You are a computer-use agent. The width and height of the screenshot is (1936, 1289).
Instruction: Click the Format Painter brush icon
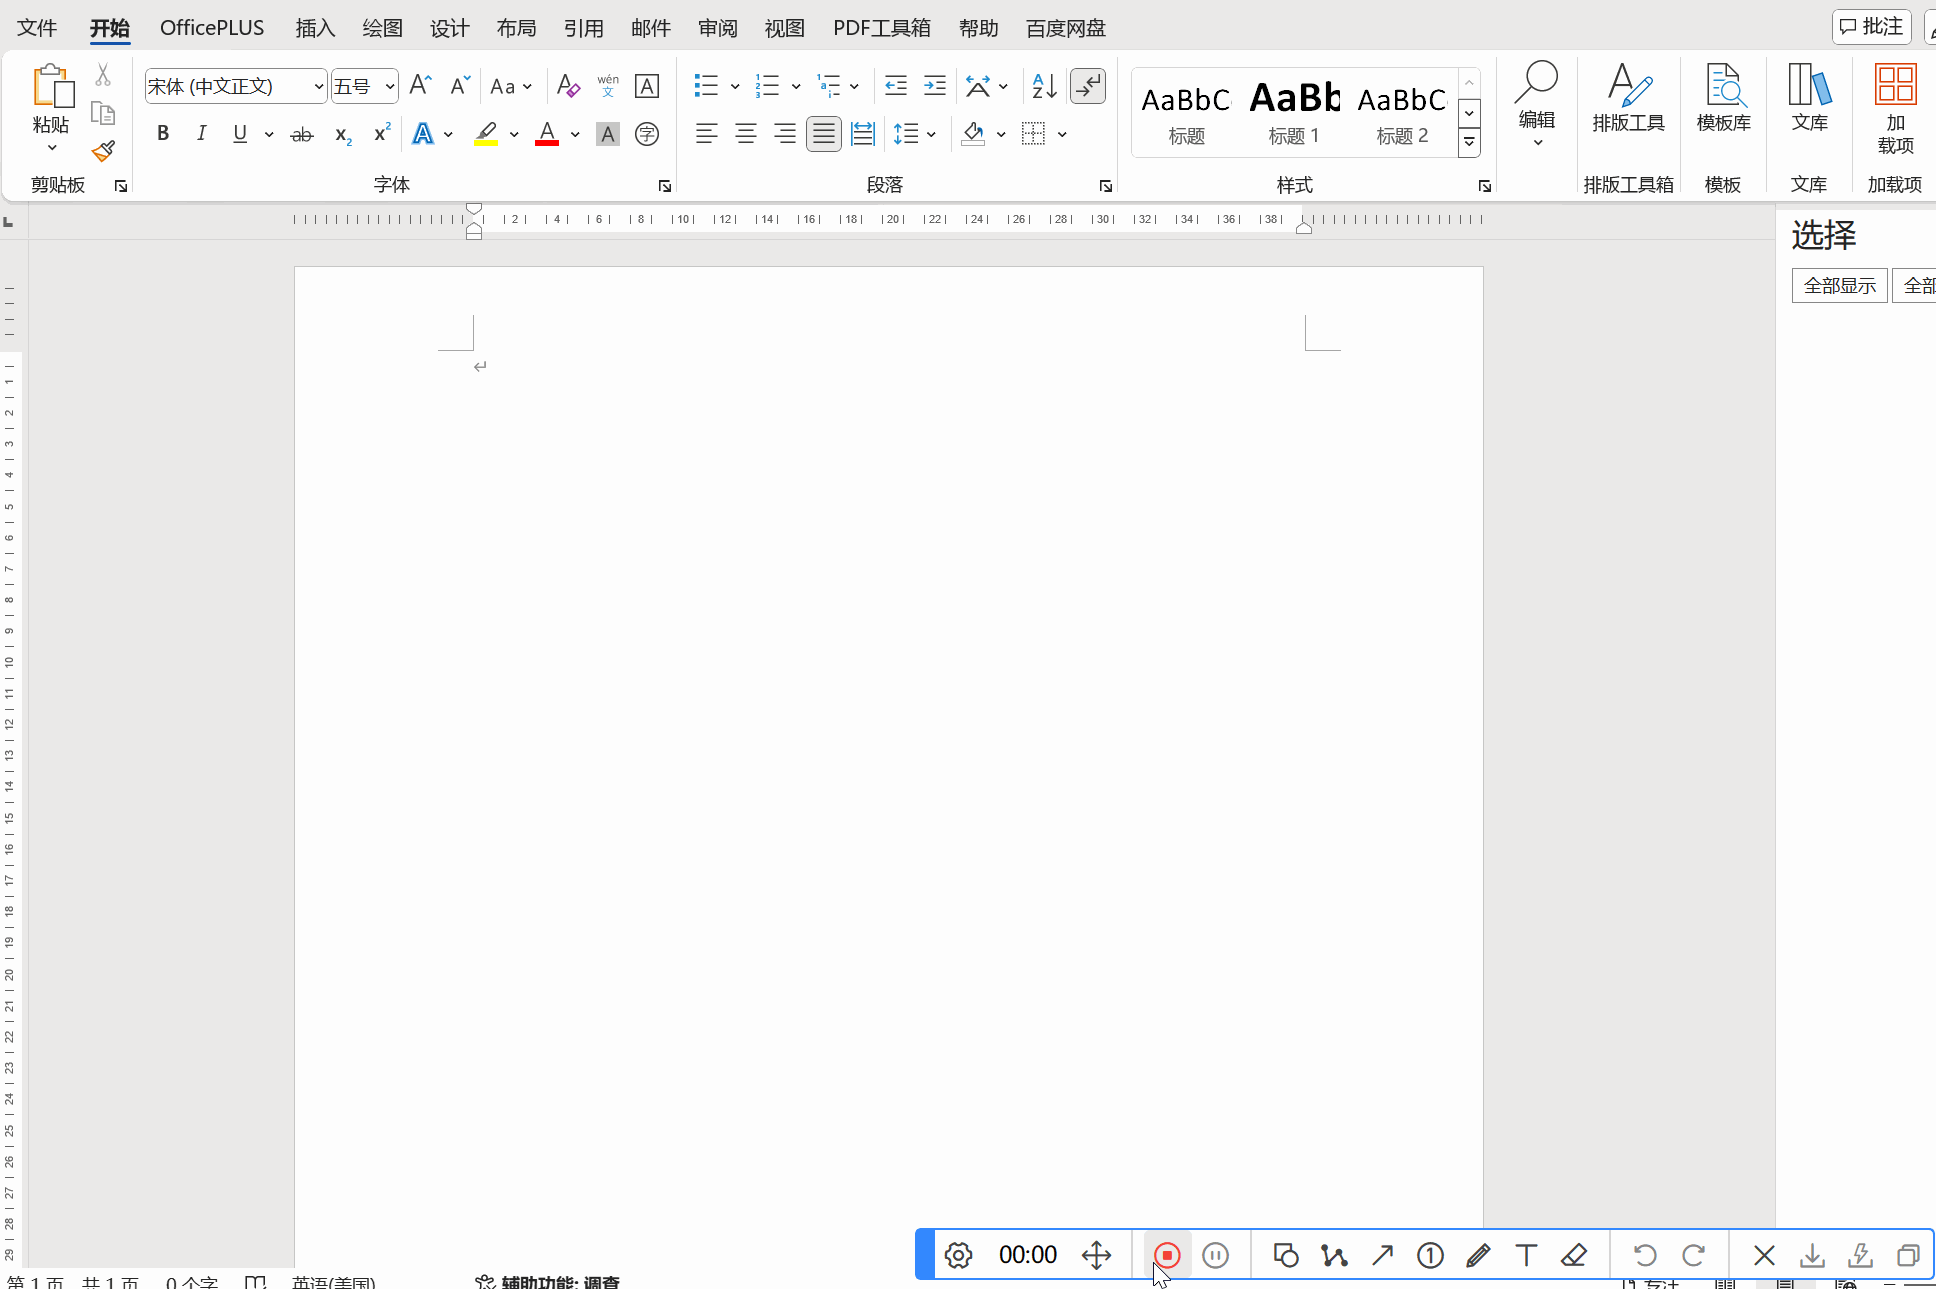click(103, 151)
